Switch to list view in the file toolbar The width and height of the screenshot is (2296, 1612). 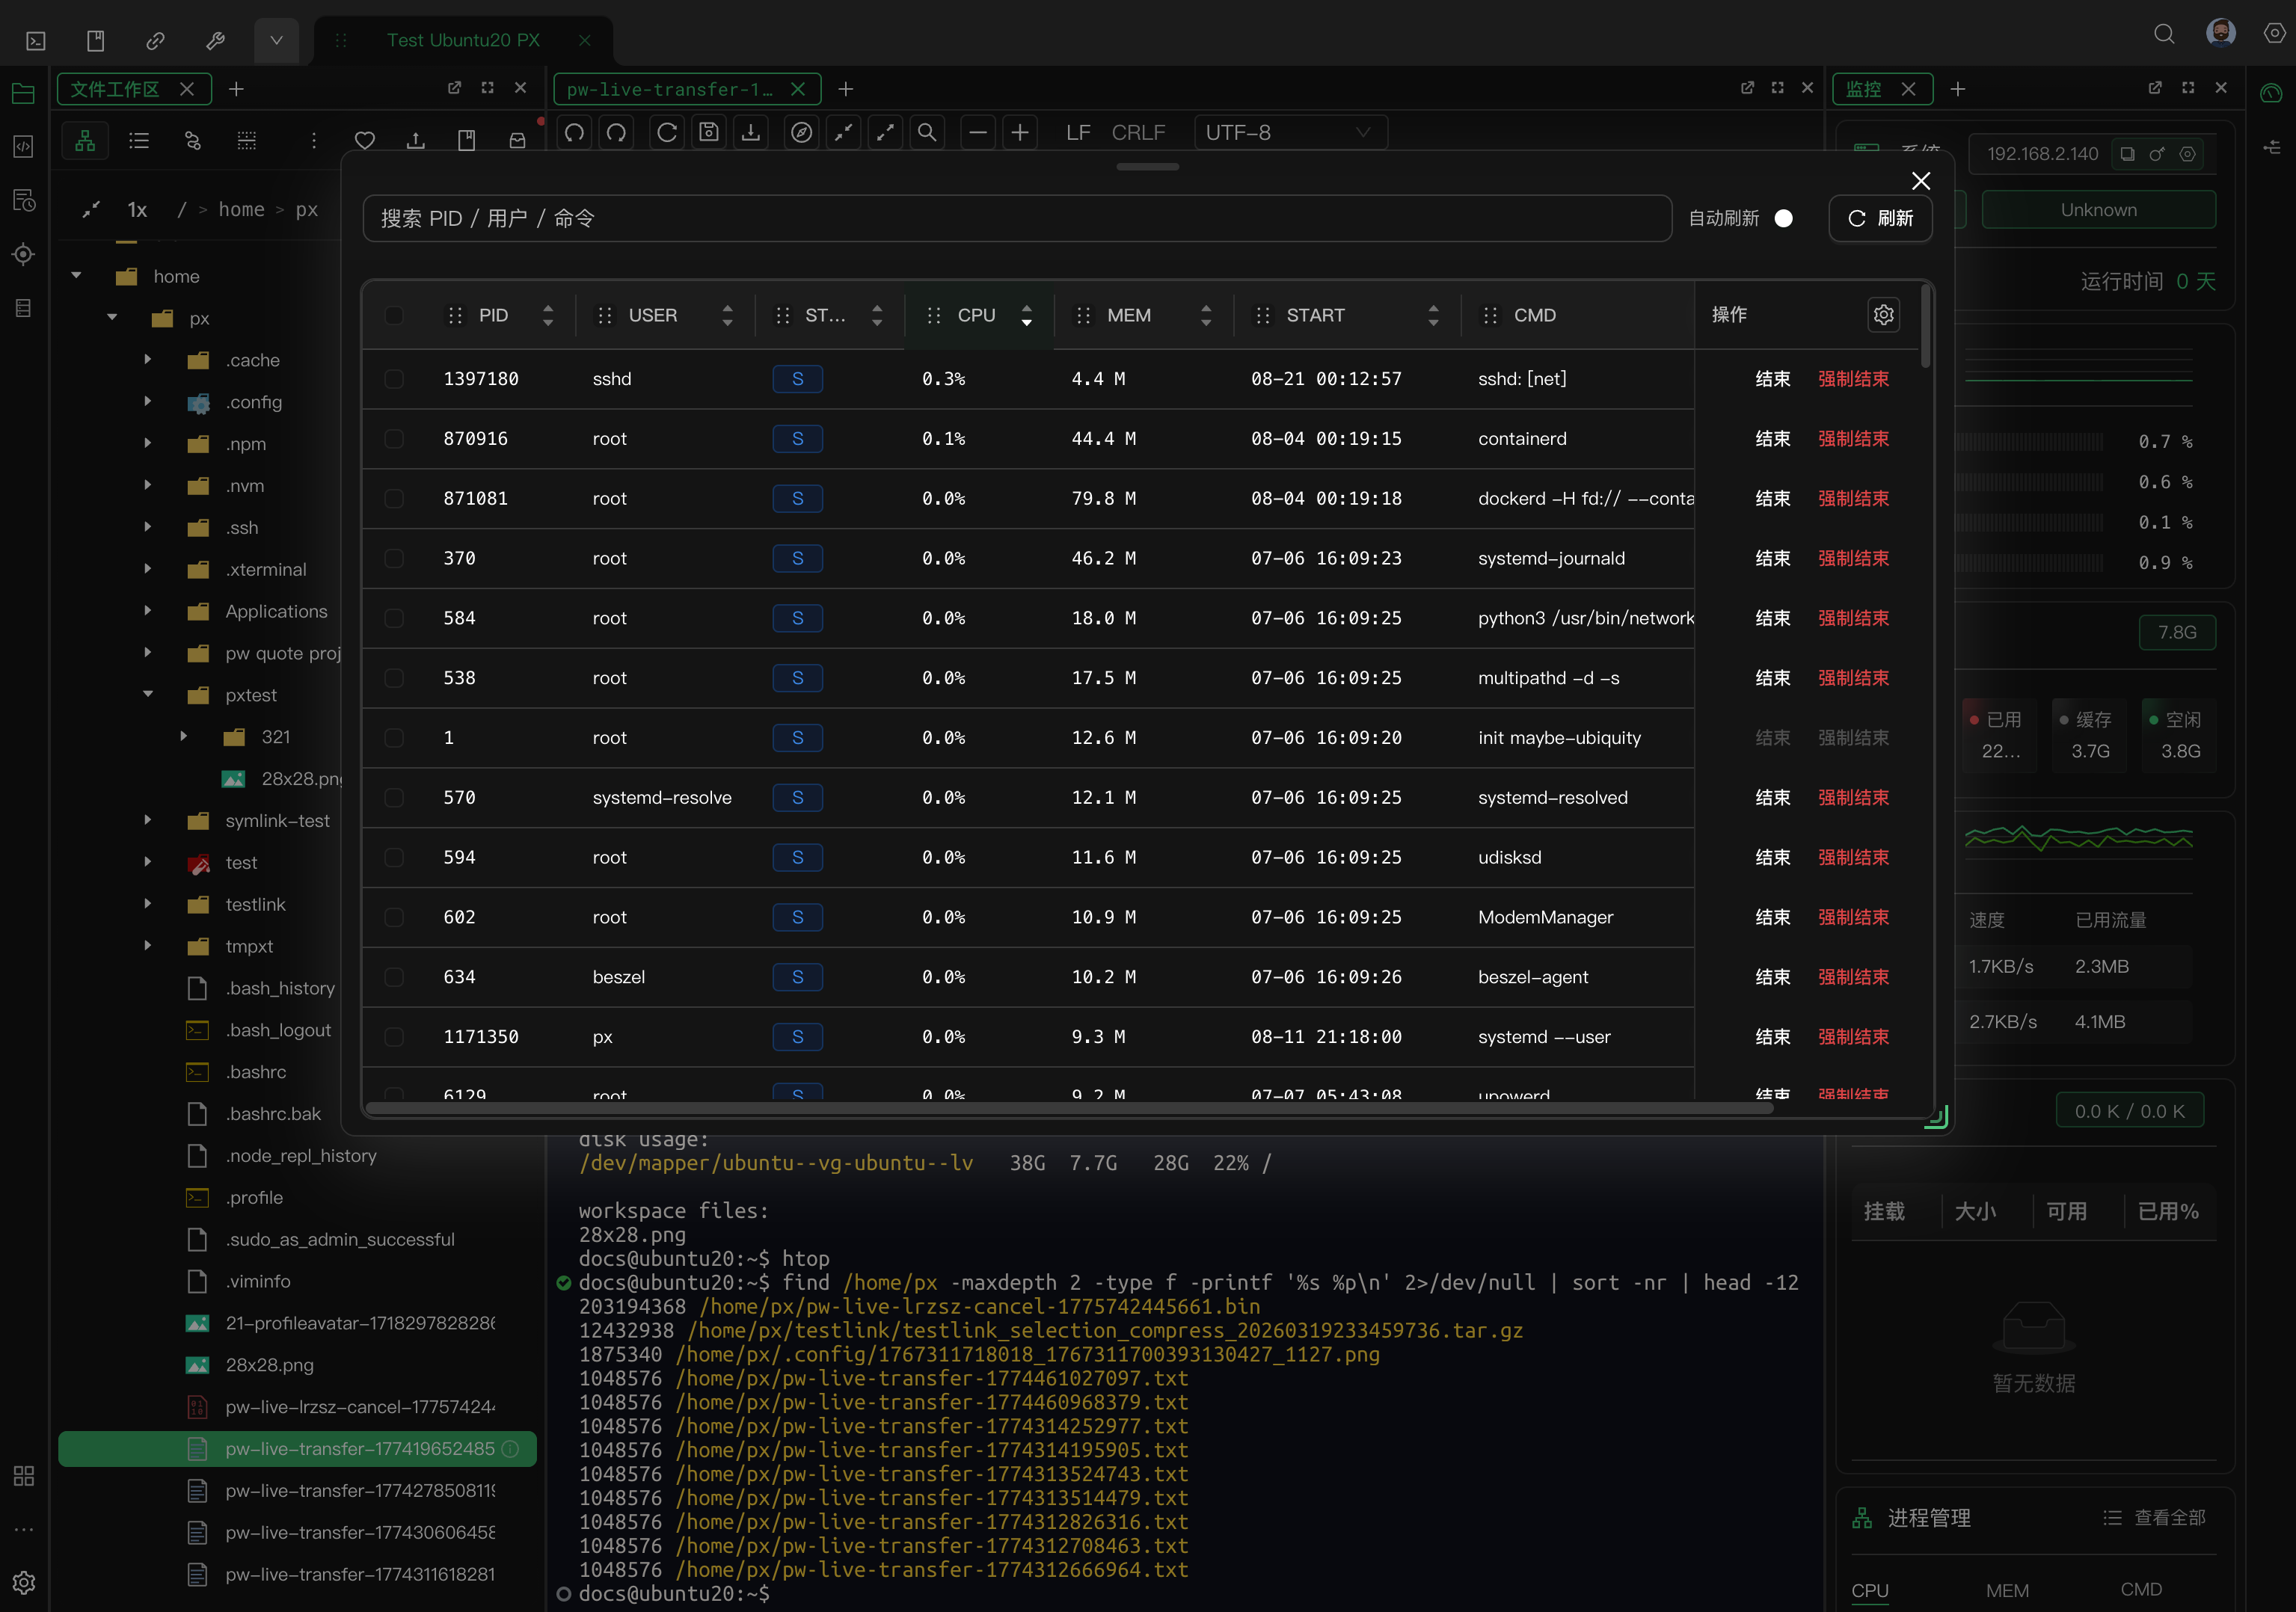(139, 141)
